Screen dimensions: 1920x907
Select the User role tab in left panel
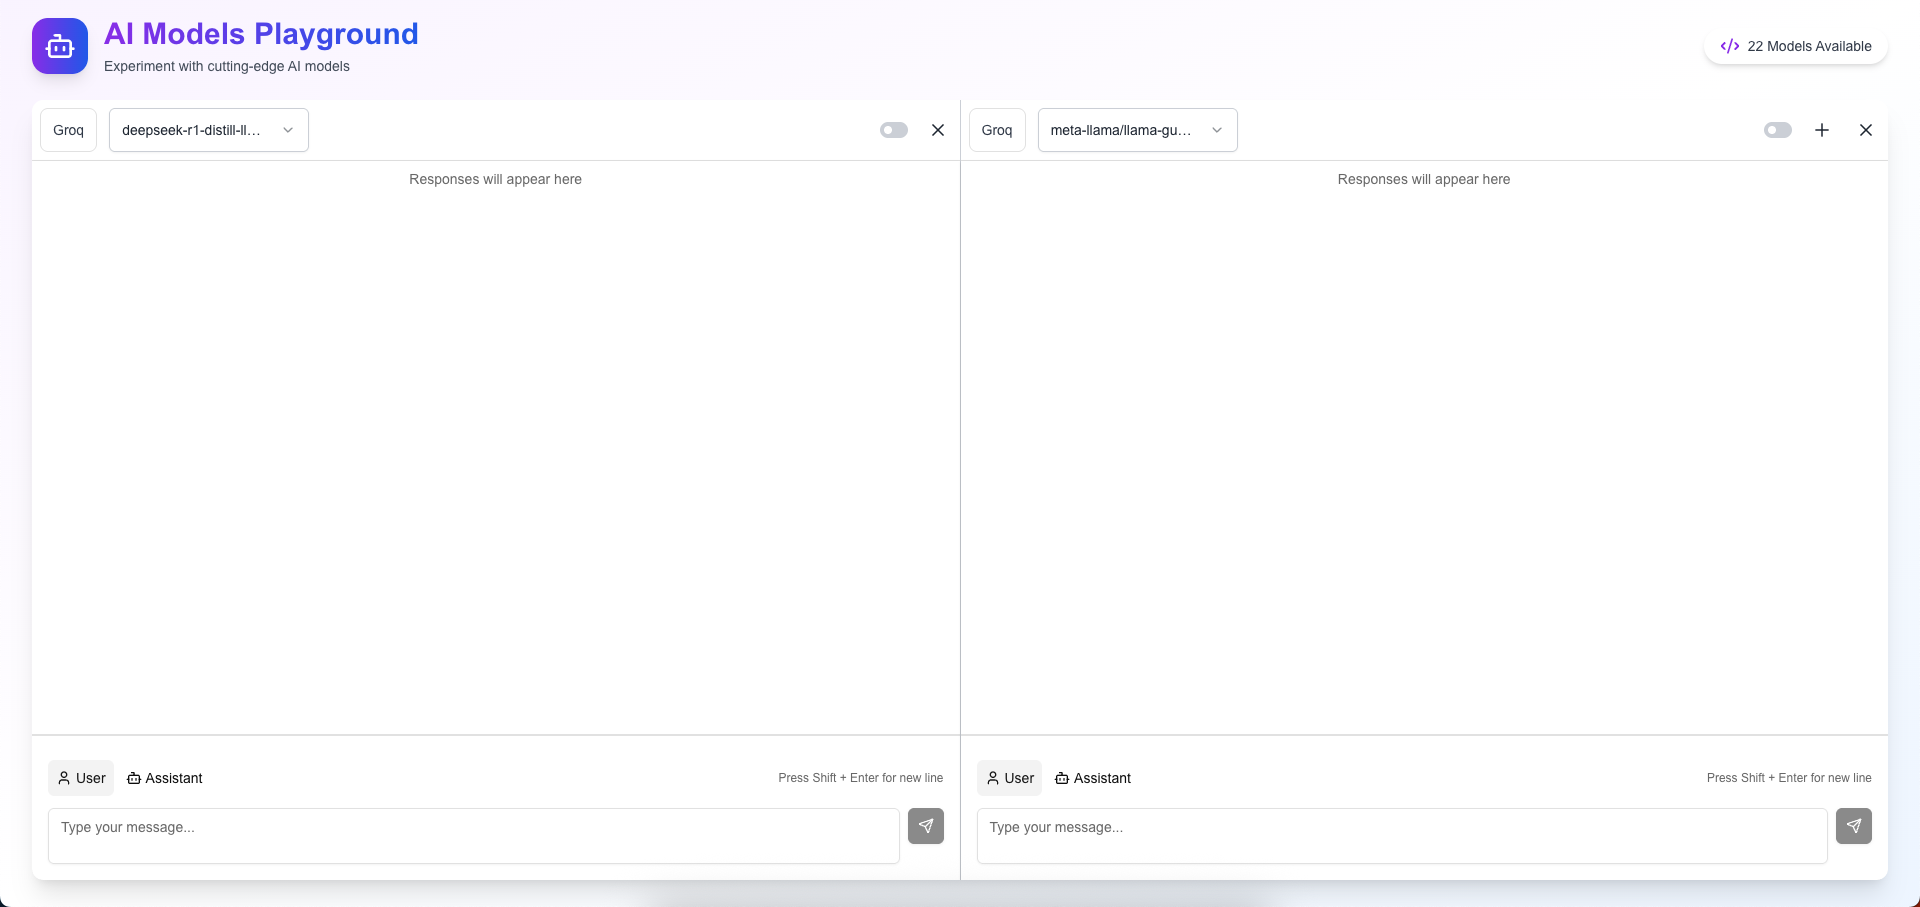(81, 778)
